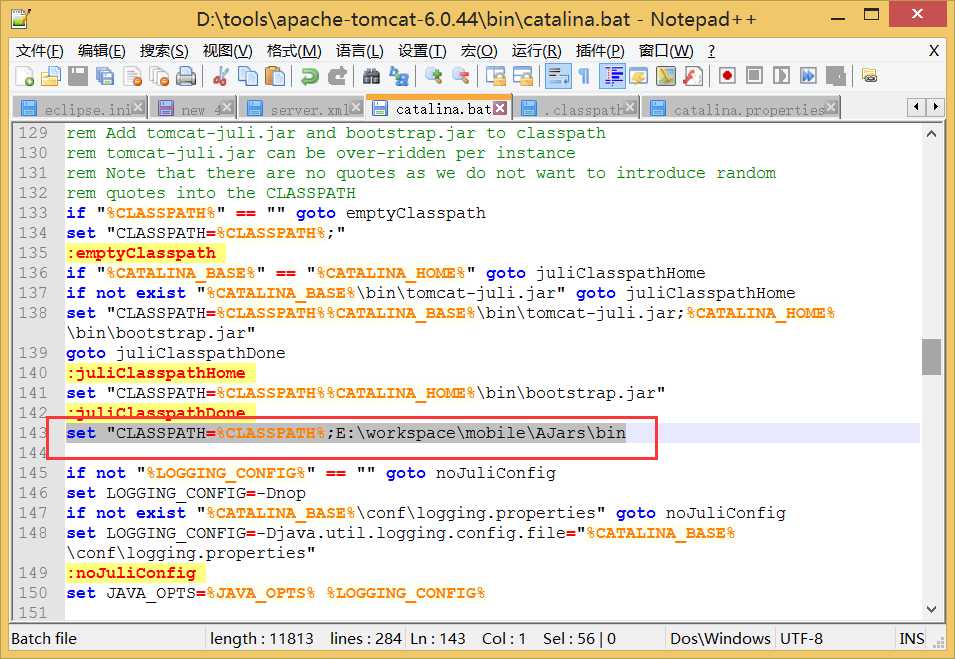
Task: Click the Print toolbar icon
Action: click(186, 76)
